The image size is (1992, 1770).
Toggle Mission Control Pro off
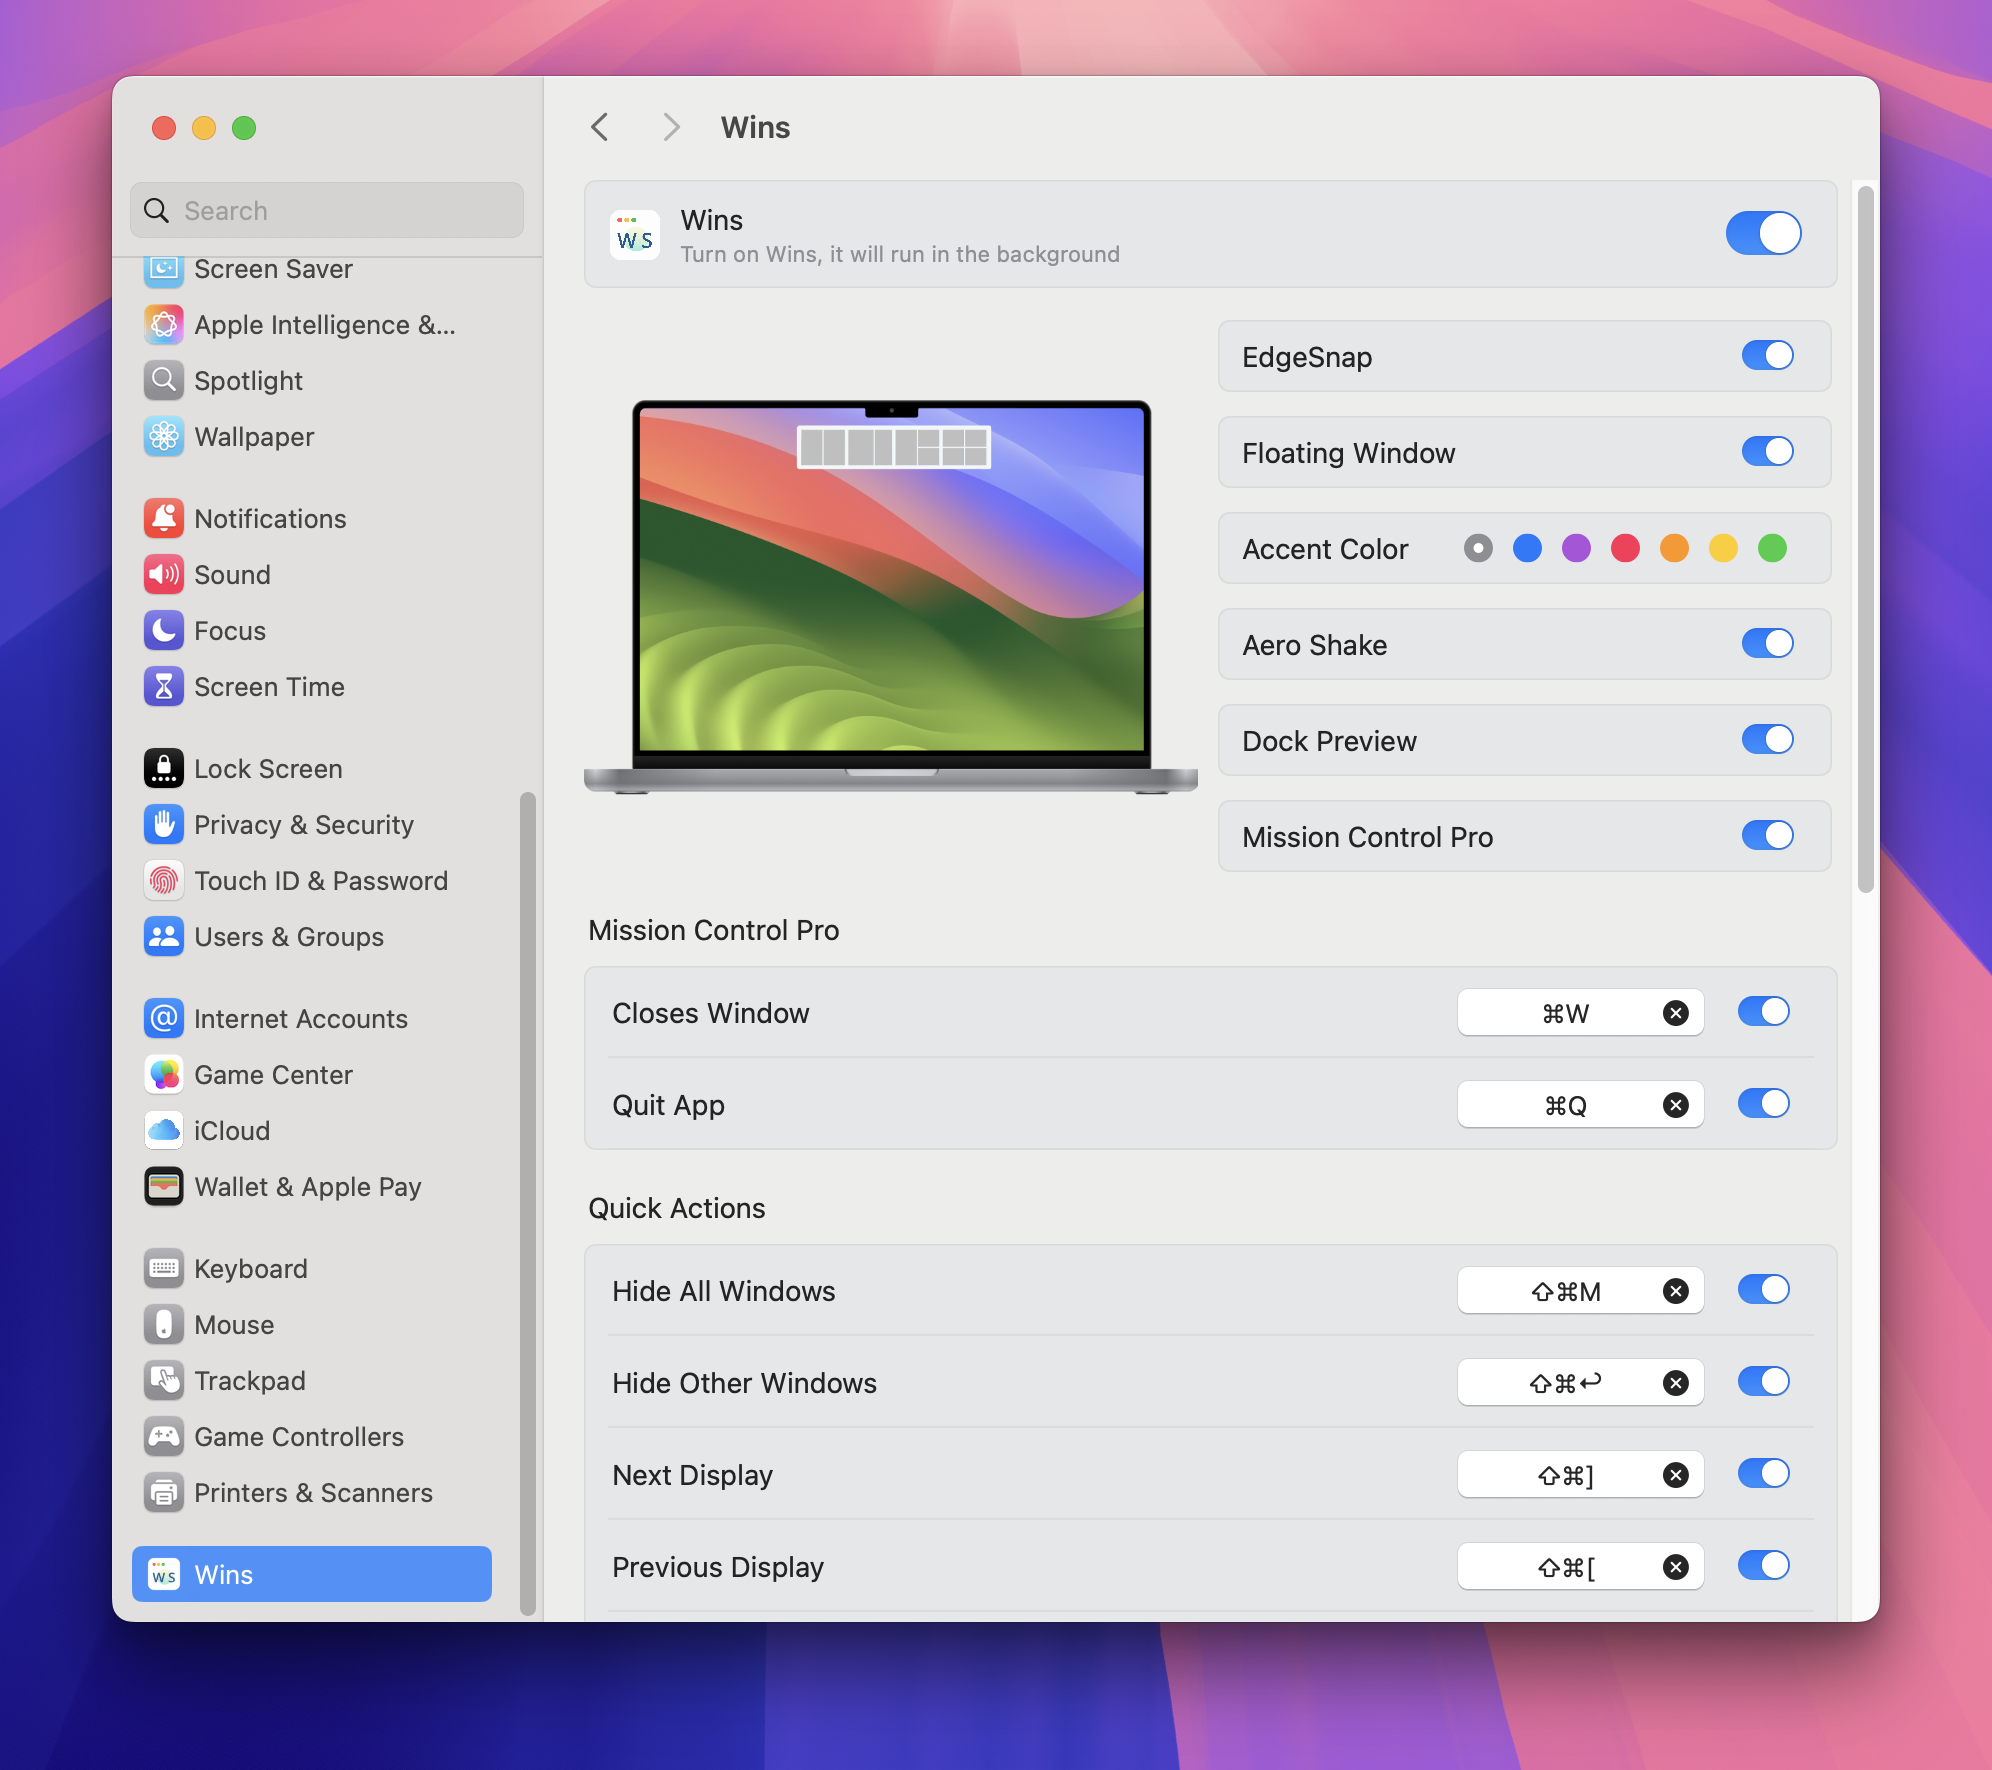(x=1765, y=835)
